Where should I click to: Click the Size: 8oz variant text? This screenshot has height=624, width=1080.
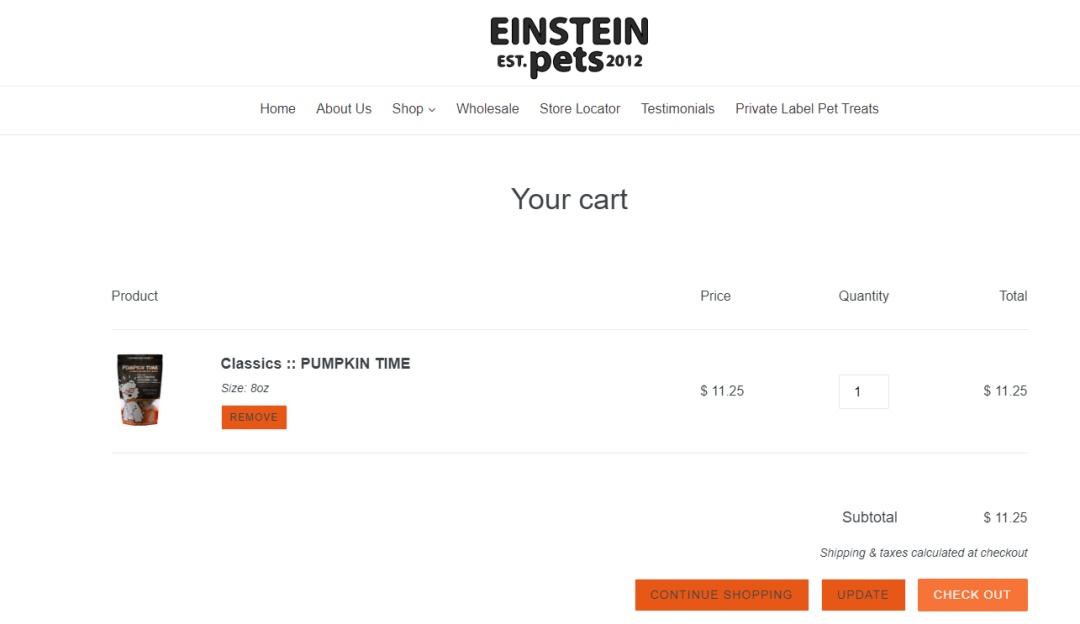pyautogui.click(x=245, y=388)
